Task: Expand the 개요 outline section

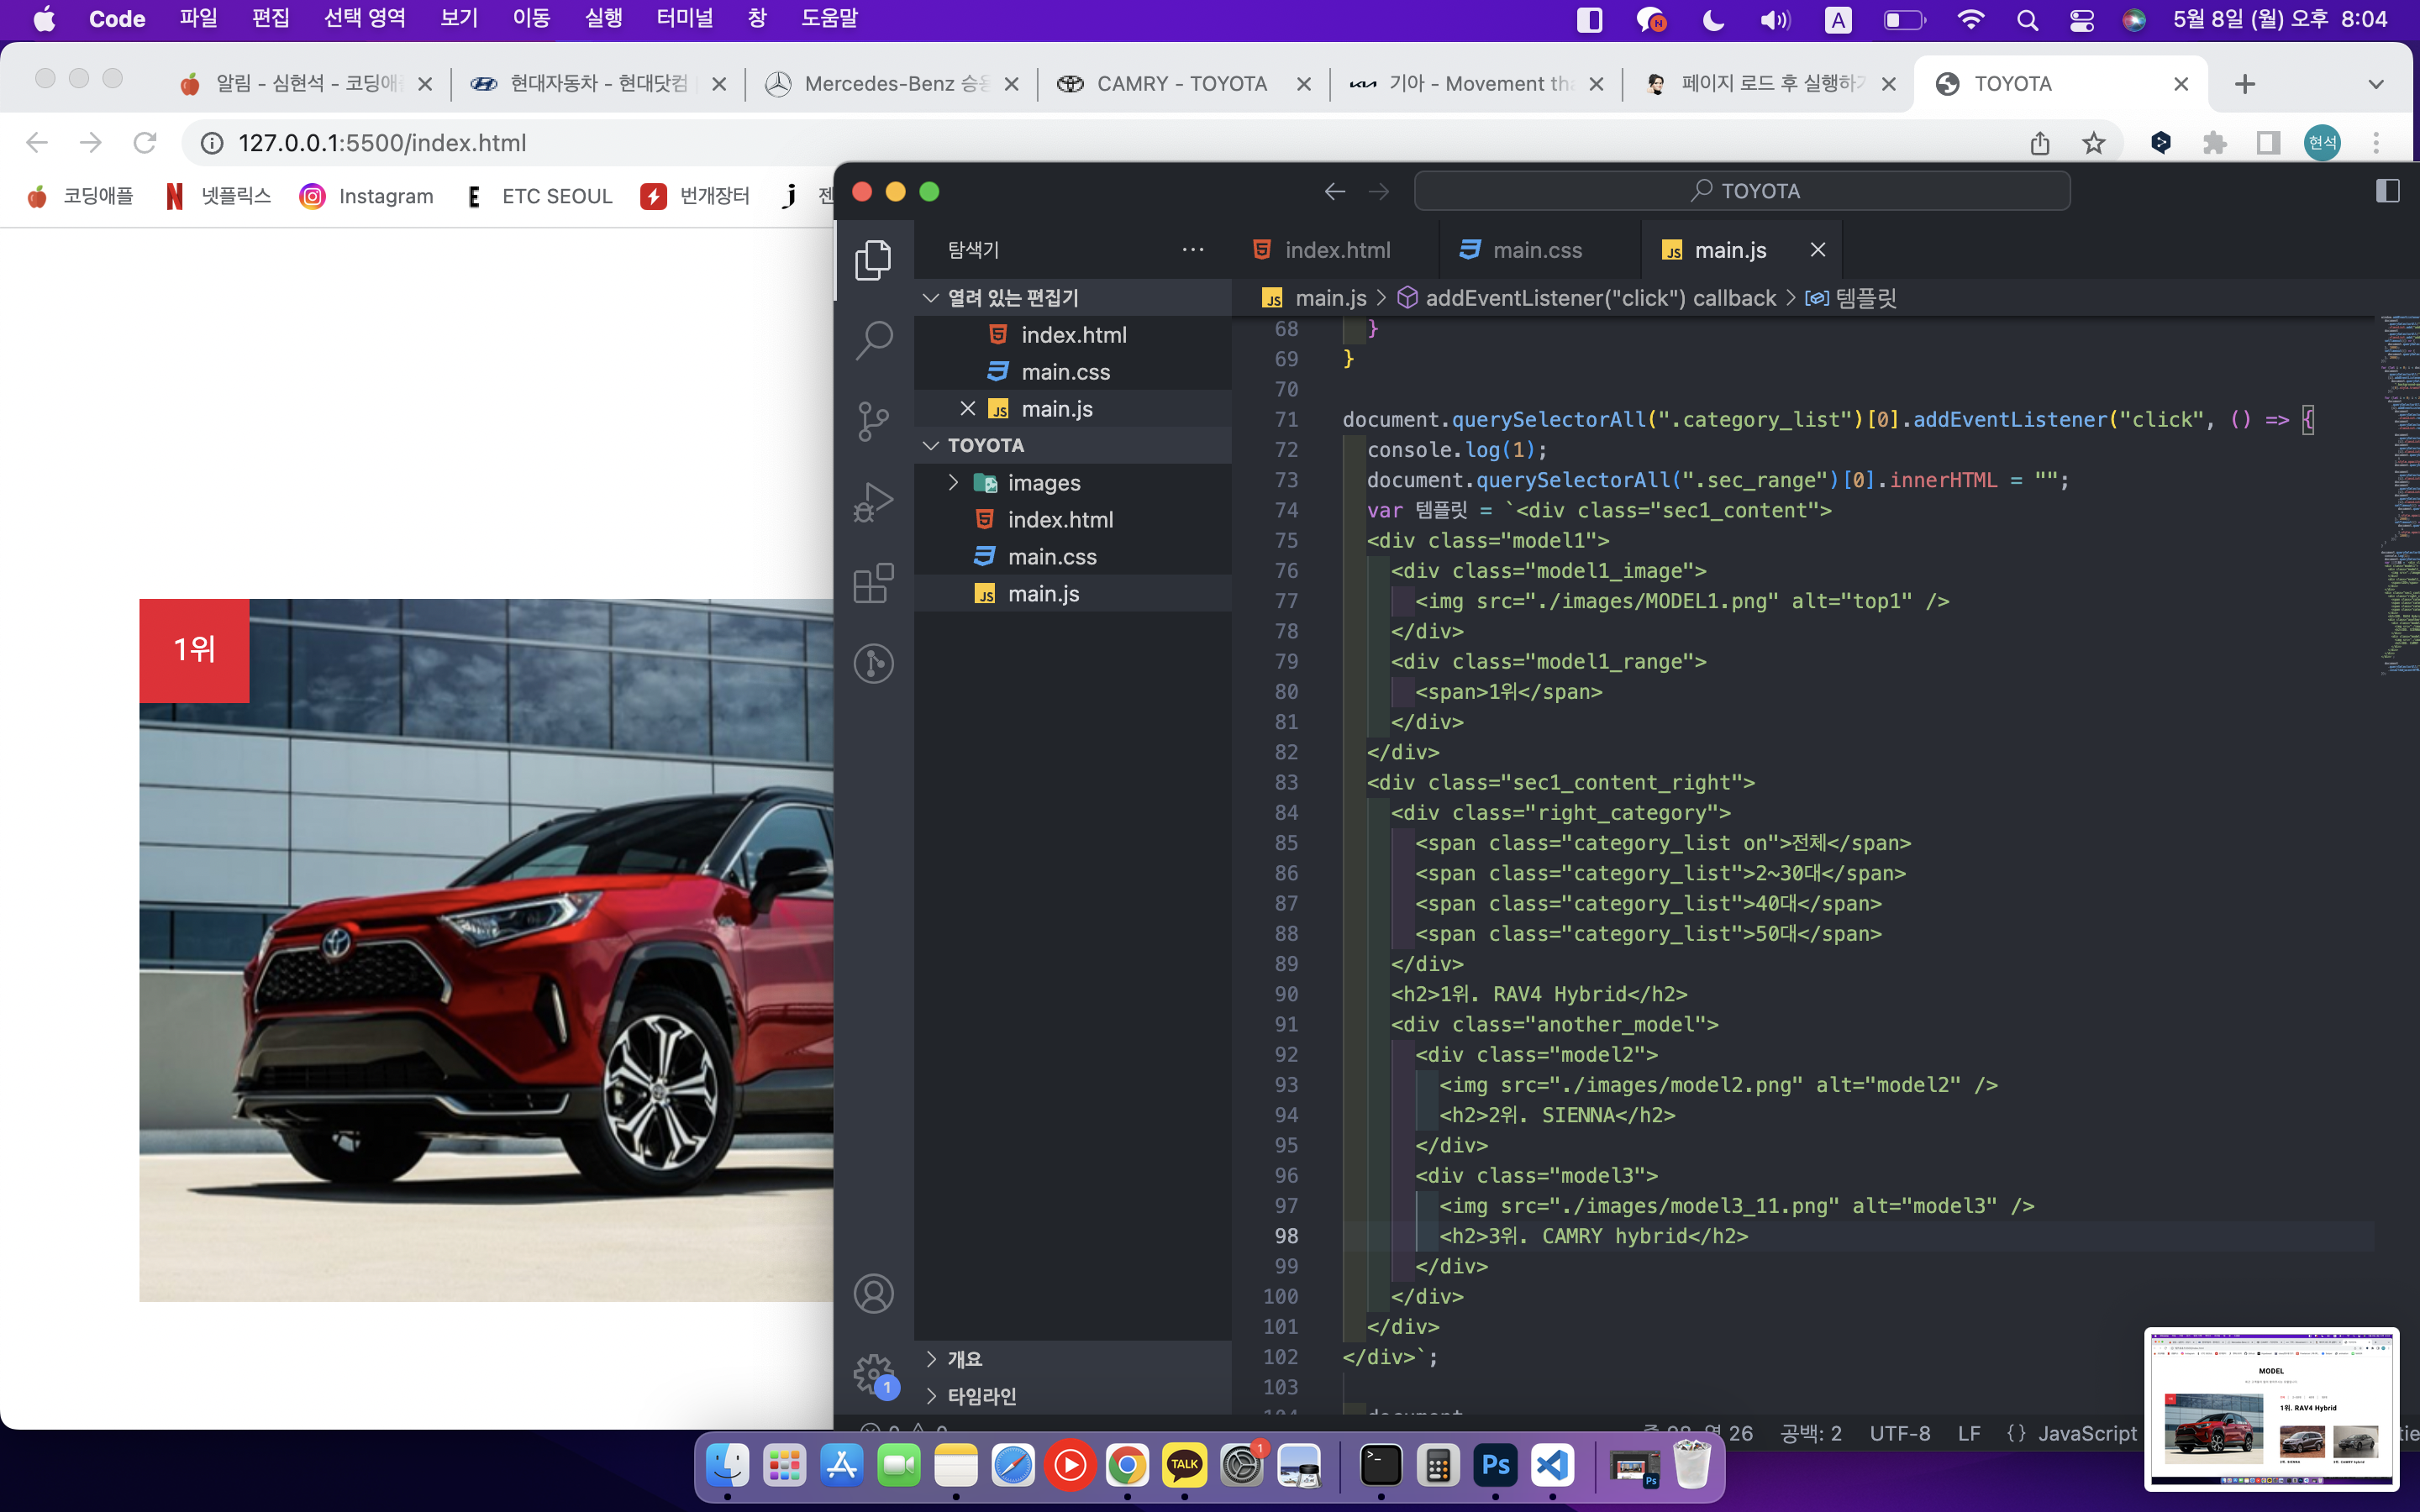Action: [1073, 1359]
